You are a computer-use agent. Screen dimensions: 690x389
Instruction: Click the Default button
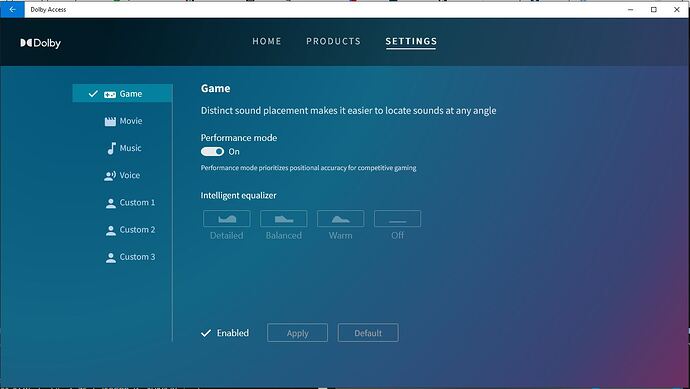[368, 333]
